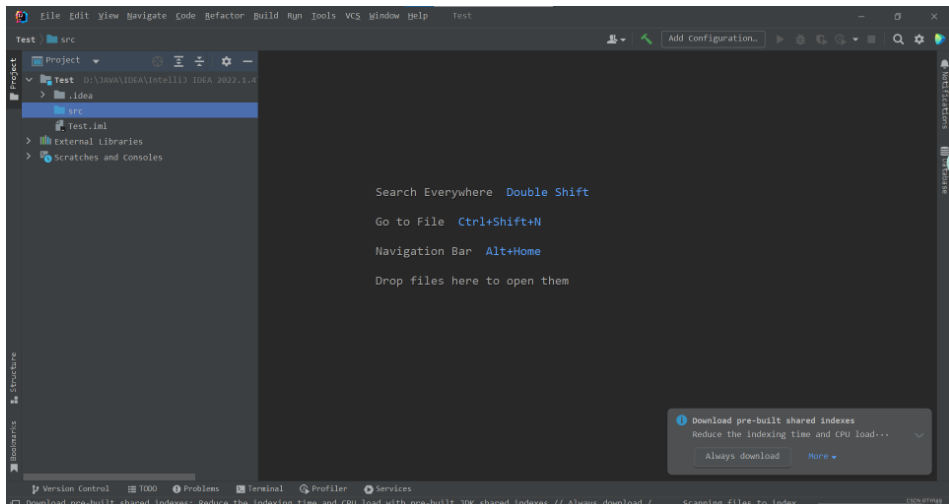Open the Code menu
The height and width of the screenshot is (504, 949).
[185, 16]
